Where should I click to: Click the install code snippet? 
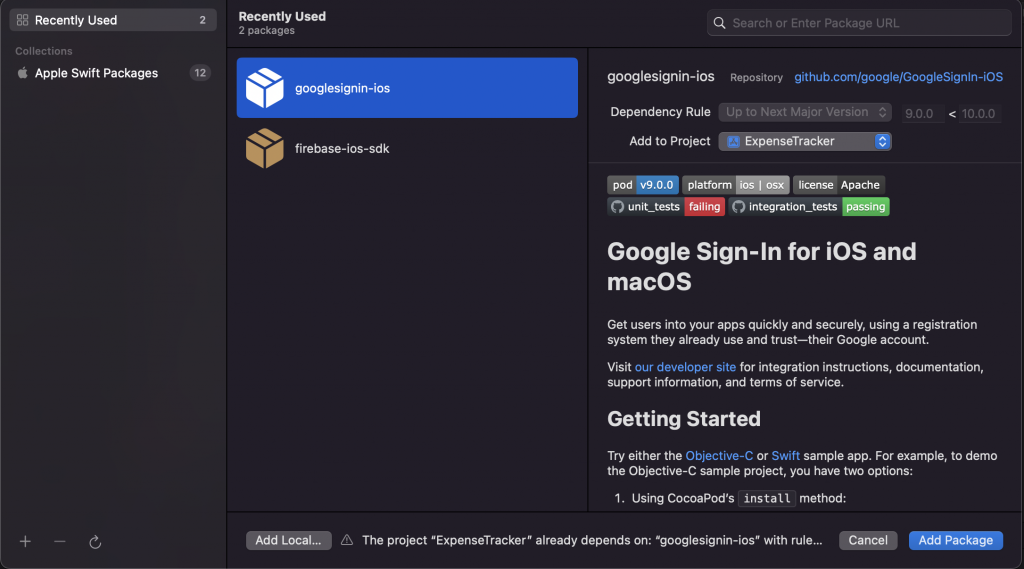click(x=767, y=498)
